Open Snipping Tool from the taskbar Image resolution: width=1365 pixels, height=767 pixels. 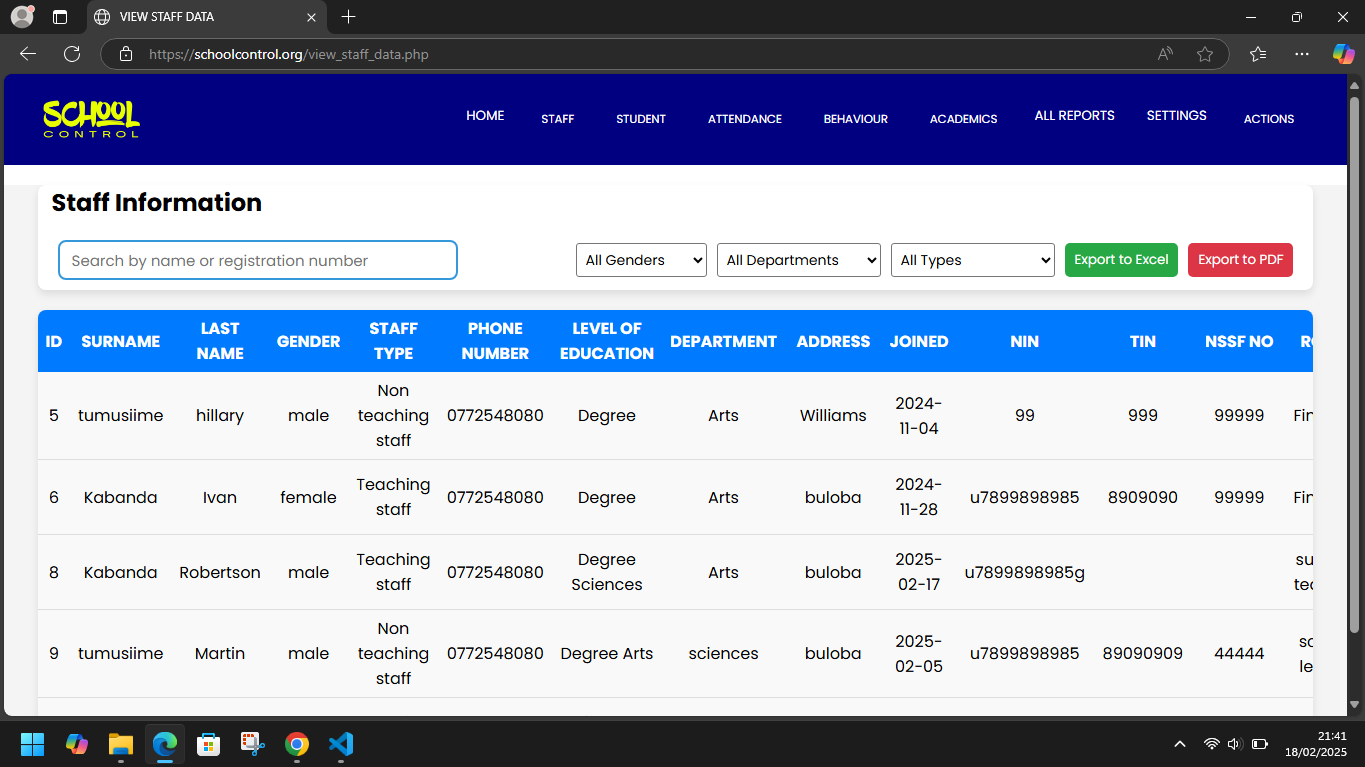click(253, 744)
